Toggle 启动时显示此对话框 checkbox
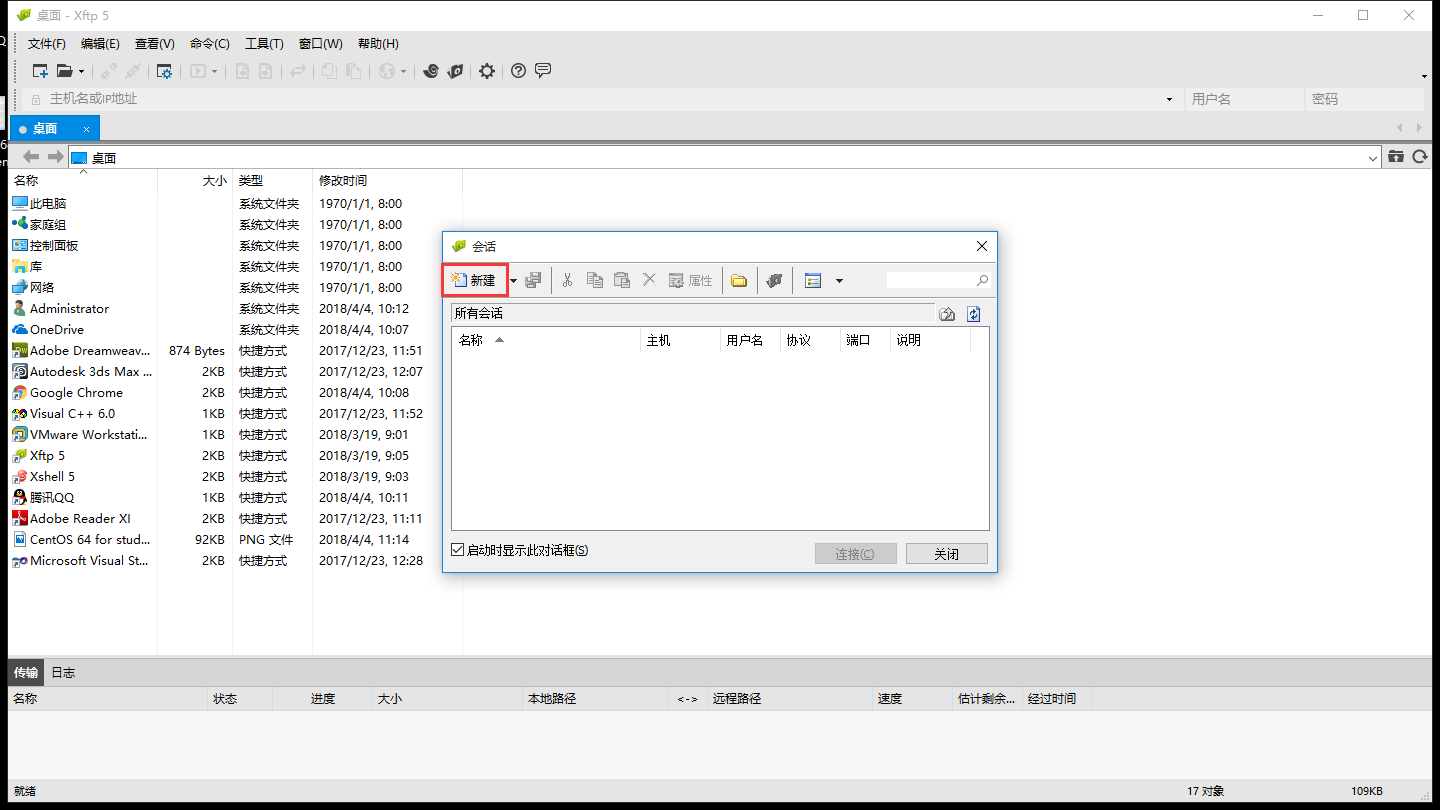Viewport: 1440px width, 810px height. pos(458,550)
